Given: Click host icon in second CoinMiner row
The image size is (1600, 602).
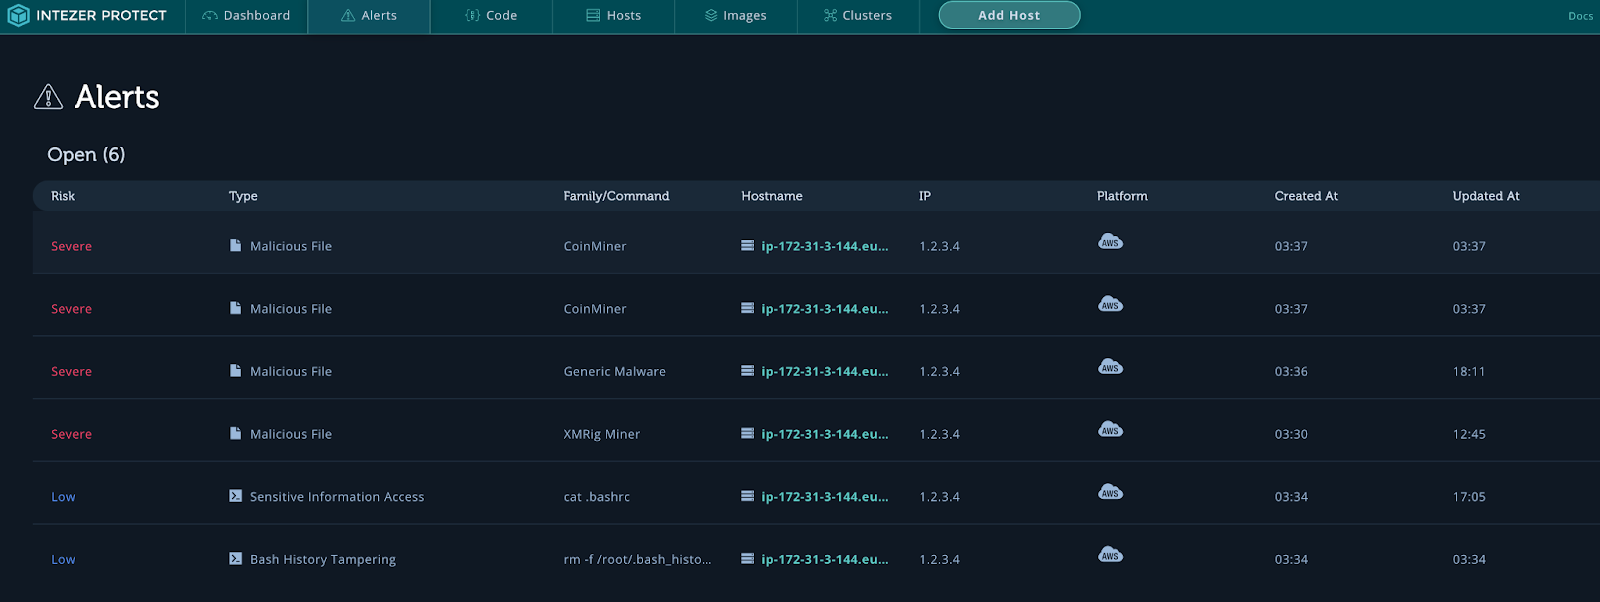Looking at the screenshot, I should point(747,308).
